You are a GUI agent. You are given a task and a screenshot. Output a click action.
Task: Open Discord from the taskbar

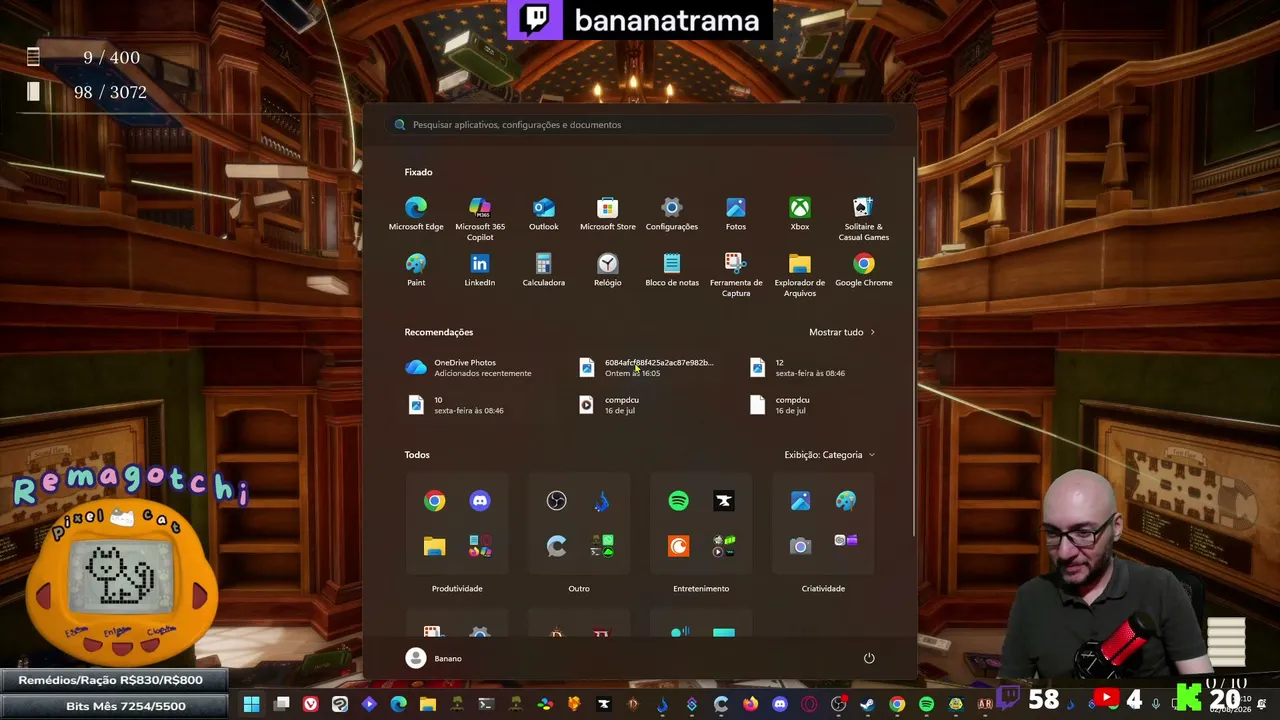click(x=780, y=704)
